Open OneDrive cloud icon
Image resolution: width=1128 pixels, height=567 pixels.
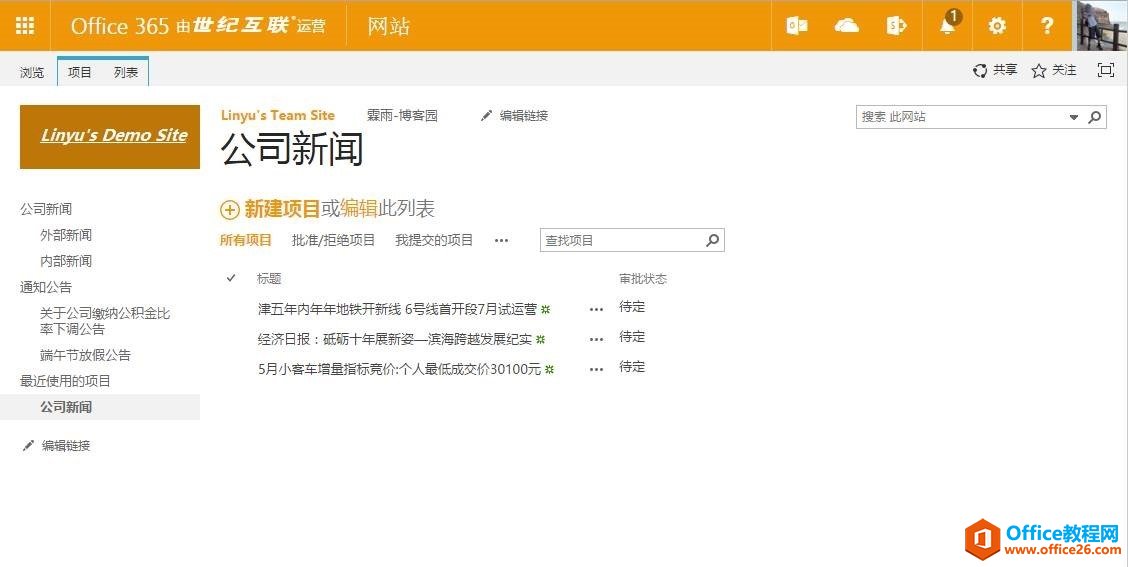(x=847, y=26)
